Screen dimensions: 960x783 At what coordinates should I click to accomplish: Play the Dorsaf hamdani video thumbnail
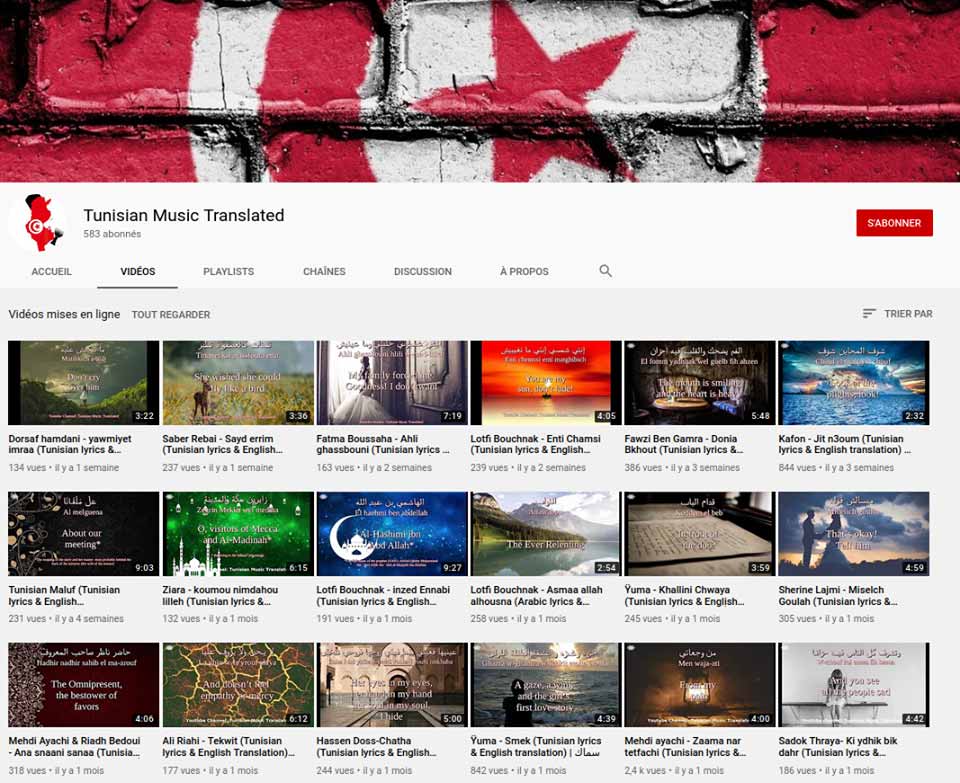[84, 383]
